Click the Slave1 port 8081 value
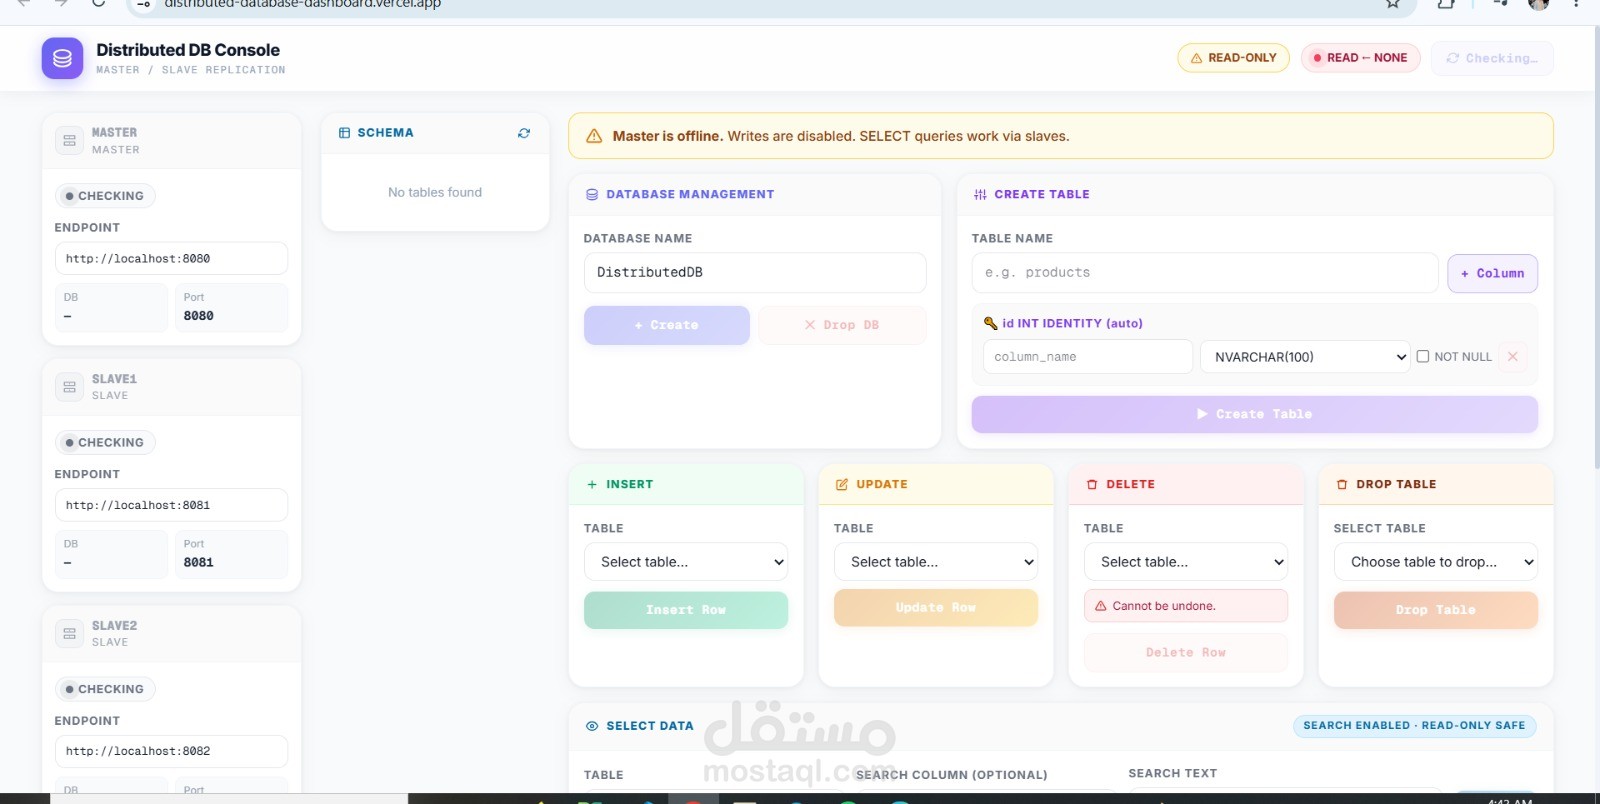 199,562
